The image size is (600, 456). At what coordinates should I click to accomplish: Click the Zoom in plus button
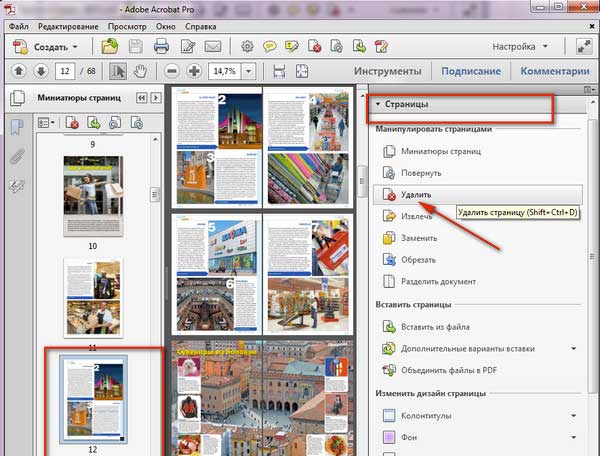193,72
